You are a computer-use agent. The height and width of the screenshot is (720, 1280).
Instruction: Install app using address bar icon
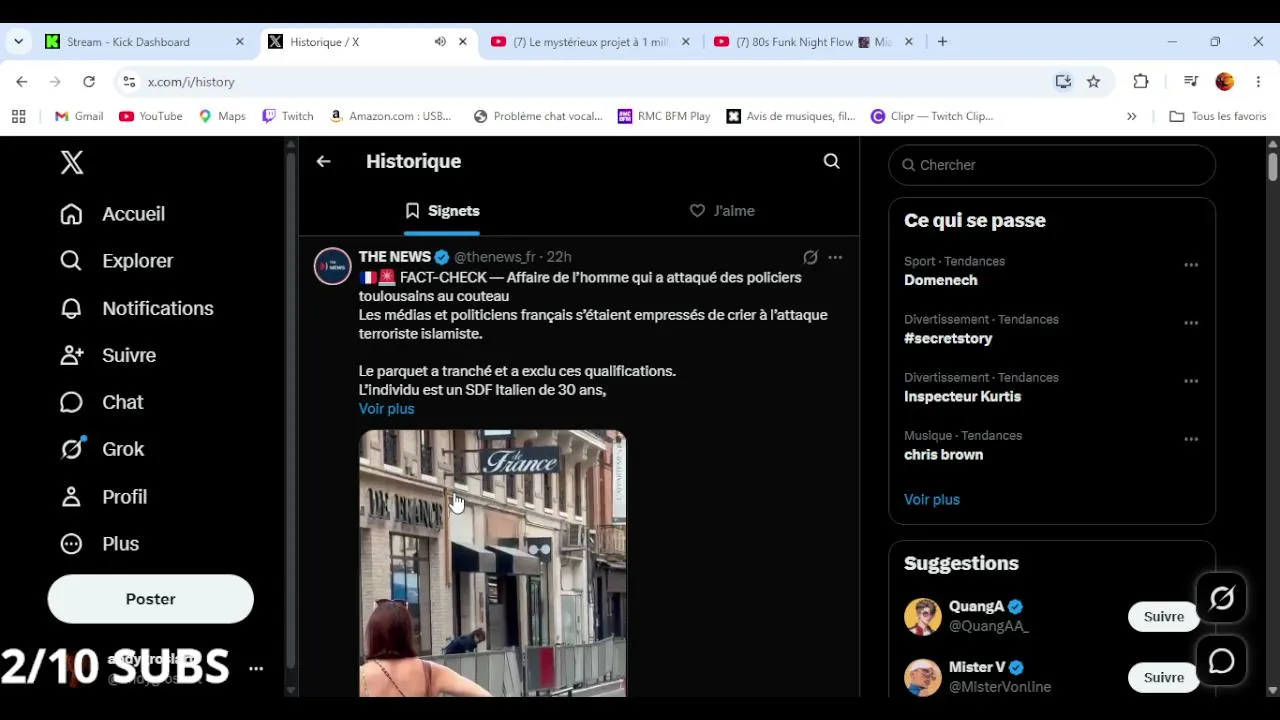(1063, 82)
